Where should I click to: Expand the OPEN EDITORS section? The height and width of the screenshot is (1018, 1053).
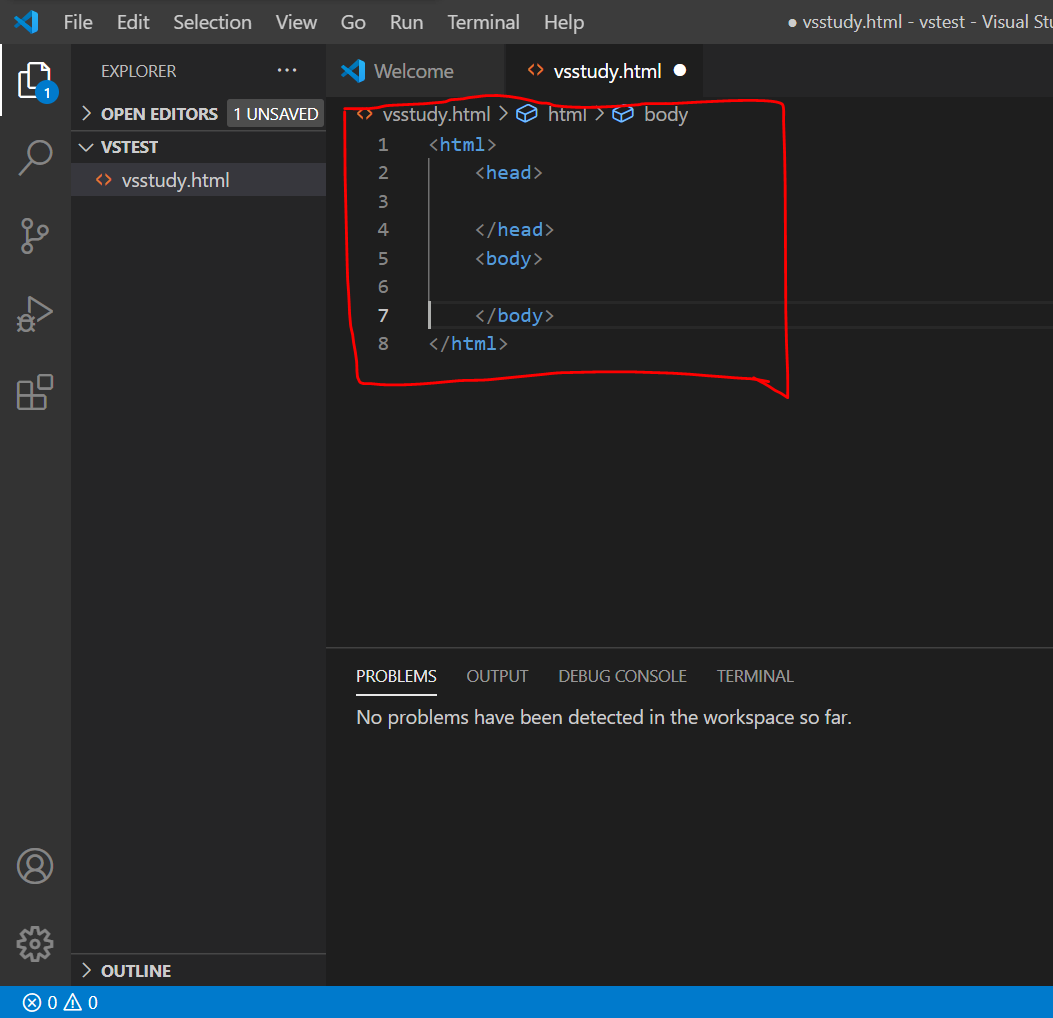pos(89,113)
